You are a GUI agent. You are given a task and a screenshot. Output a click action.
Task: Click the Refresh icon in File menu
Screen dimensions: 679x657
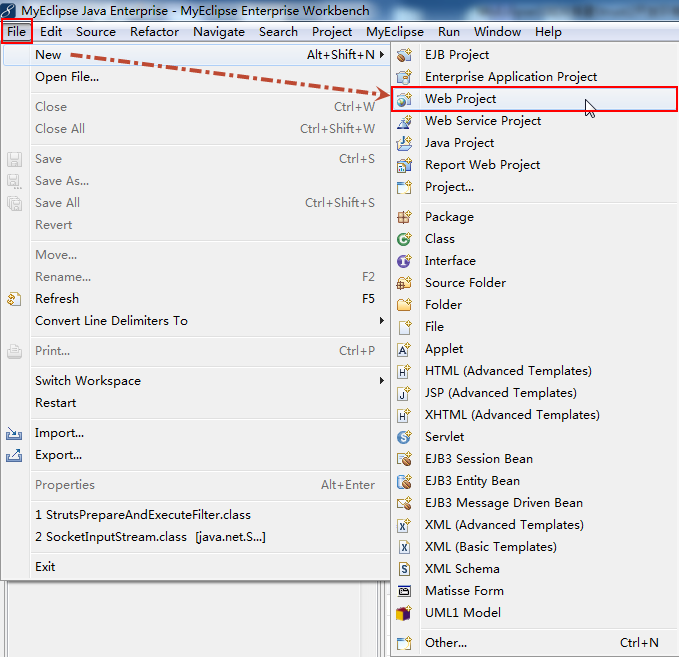tap(14, 299)
